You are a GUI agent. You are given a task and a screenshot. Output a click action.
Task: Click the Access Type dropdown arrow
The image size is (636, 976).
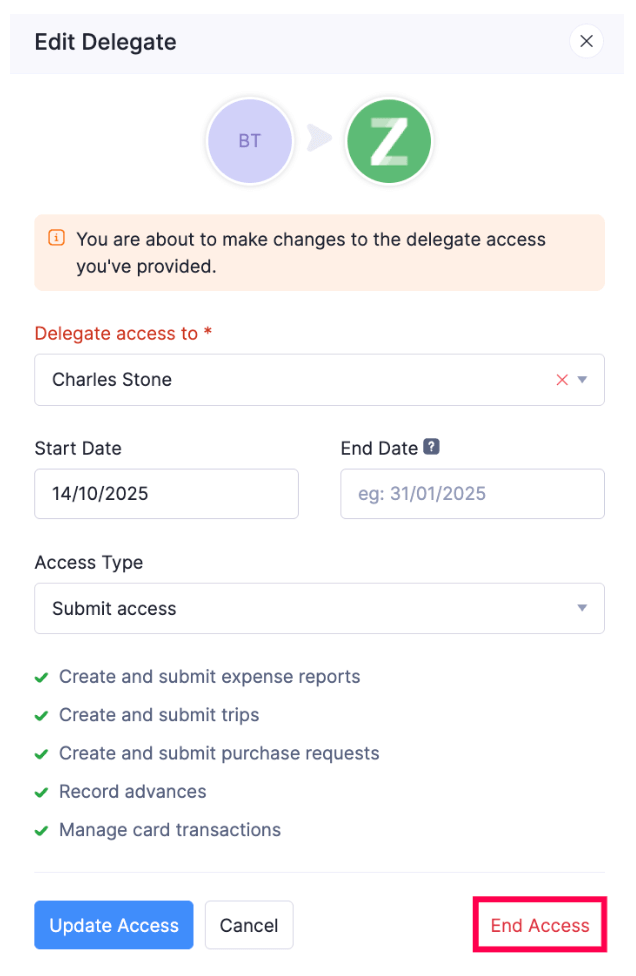583,608
